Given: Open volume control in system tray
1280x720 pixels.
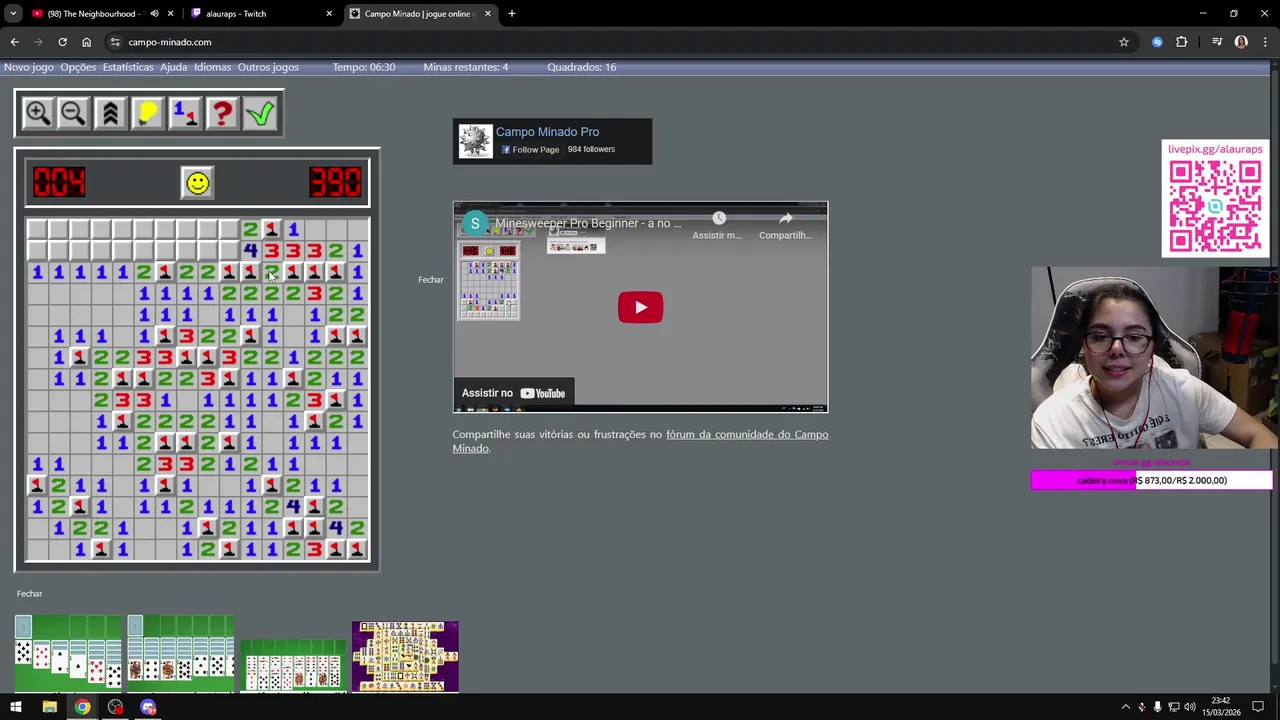Looking at the screenshot, I should 1189,707.
